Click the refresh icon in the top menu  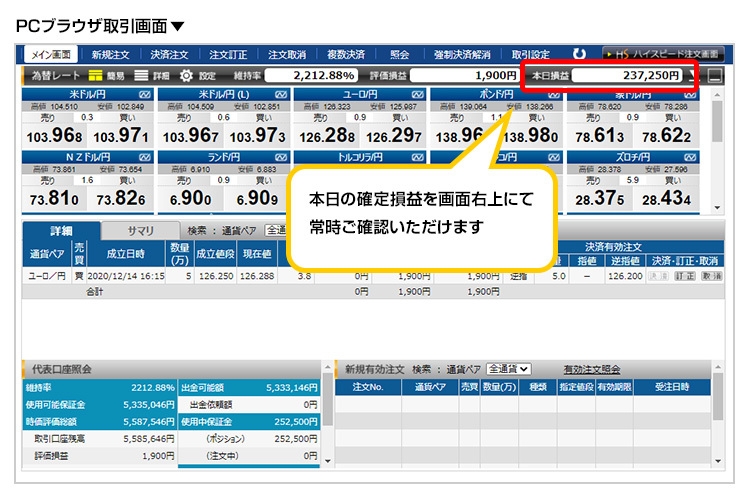pyautogui.click(x=579, y=54)
